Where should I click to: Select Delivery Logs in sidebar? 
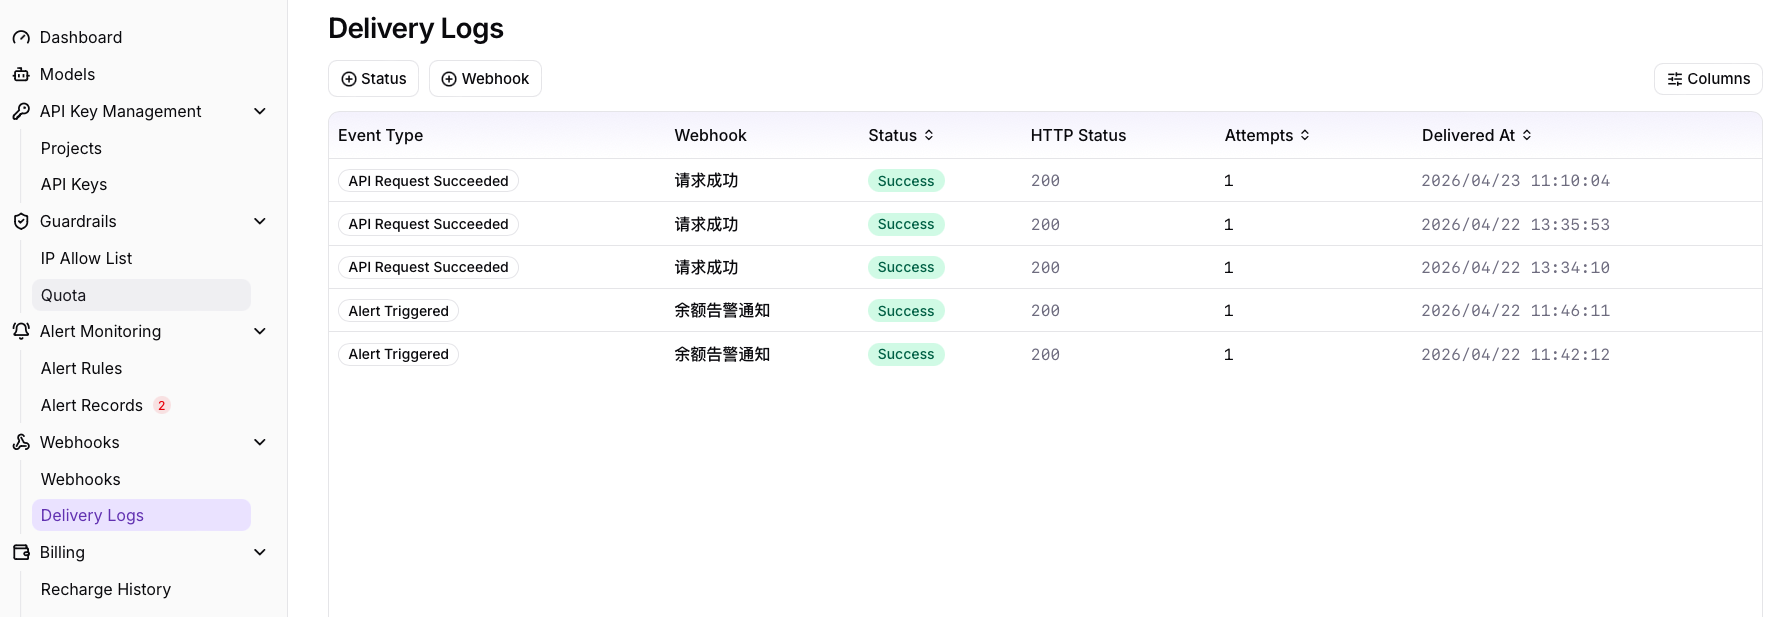[x=141, y=515]
